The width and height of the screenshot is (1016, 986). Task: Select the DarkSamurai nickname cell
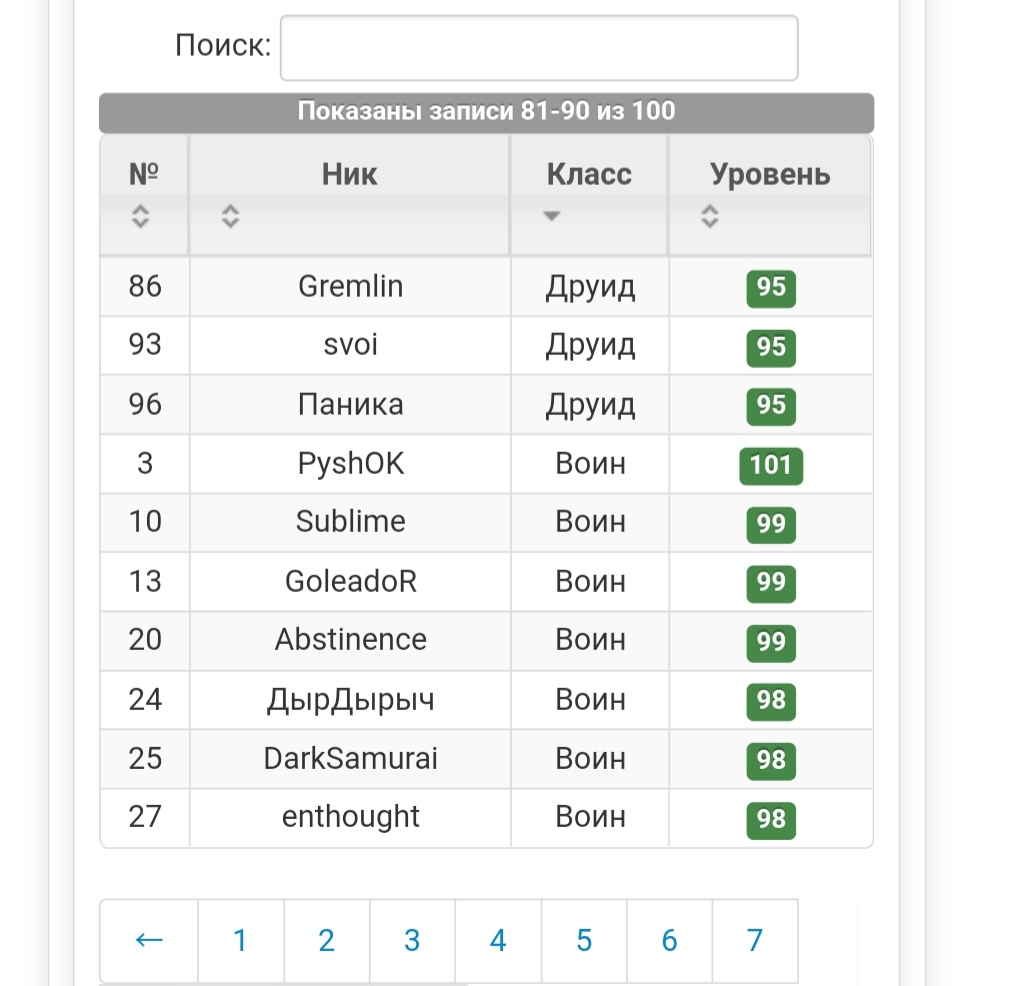tap(350, 759)
